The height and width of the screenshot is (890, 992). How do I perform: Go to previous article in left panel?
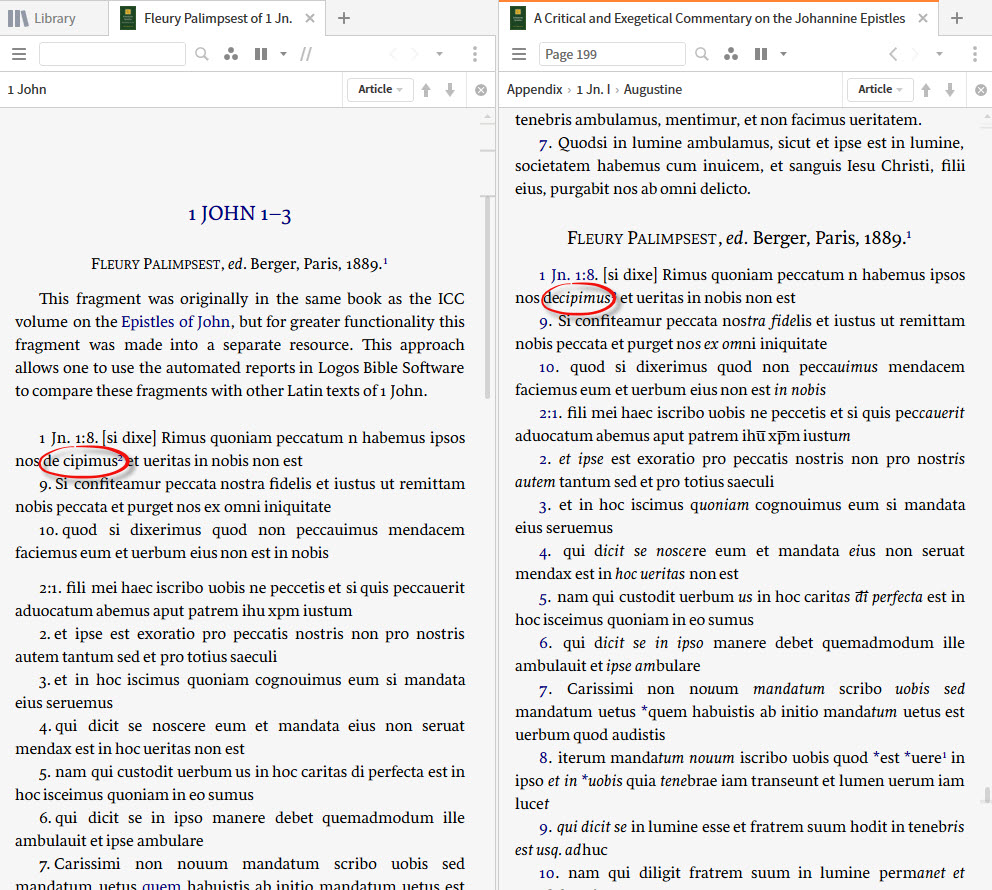tap(426, 90)
